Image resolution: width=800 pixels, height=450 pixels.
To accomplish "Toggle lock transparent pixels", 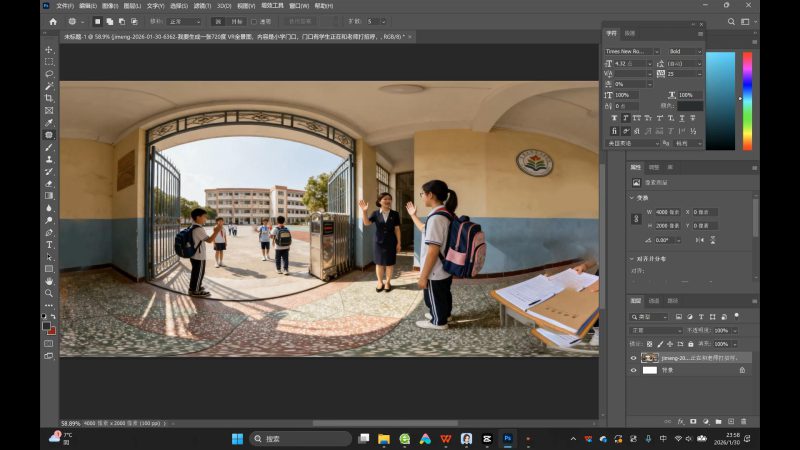I will (x=649, y=344).
